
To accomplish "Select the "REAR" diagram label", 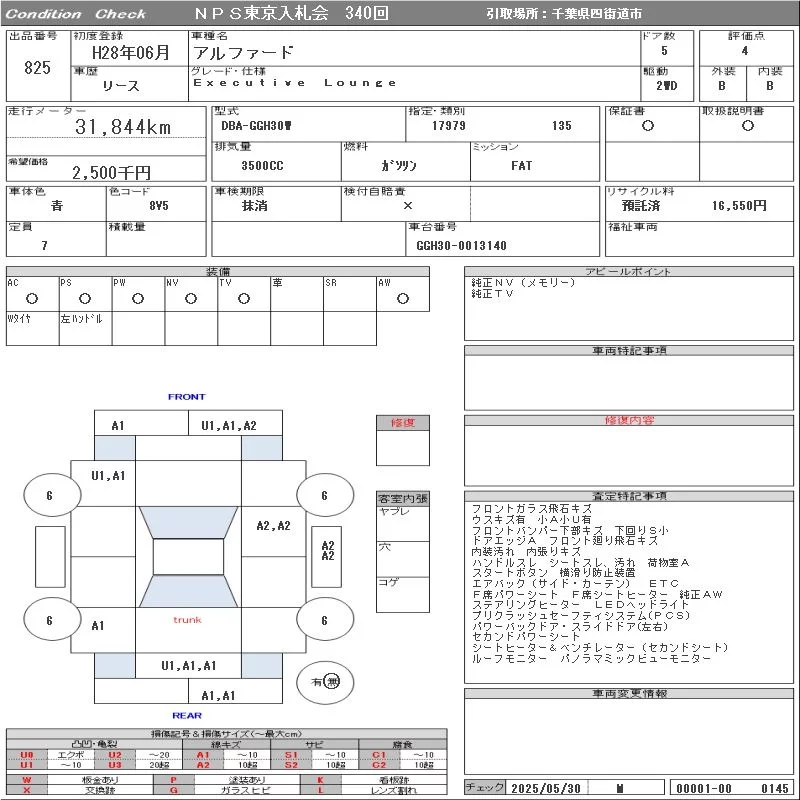I will pos(187,715).
